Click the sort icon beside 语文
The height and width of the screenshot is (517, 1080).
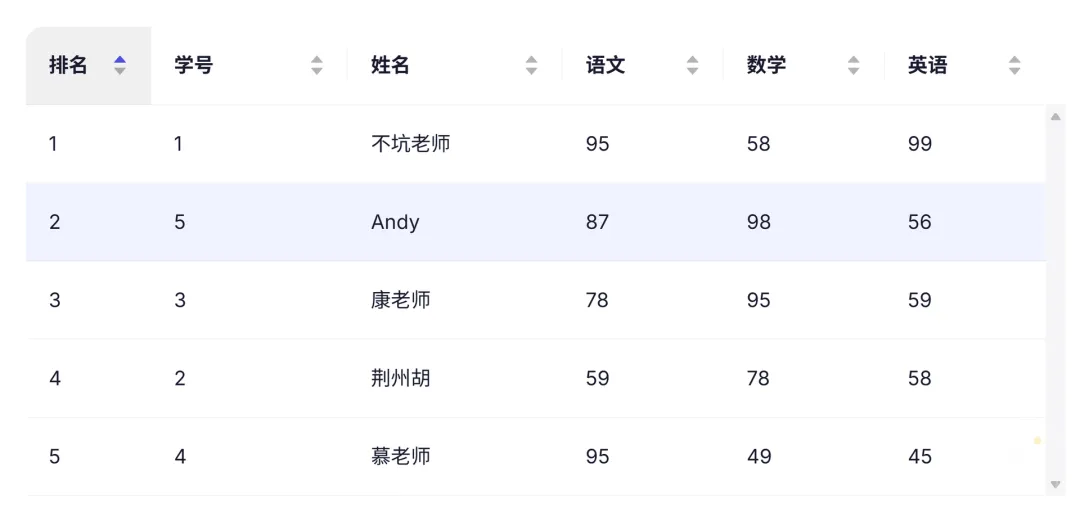(692, 66)
